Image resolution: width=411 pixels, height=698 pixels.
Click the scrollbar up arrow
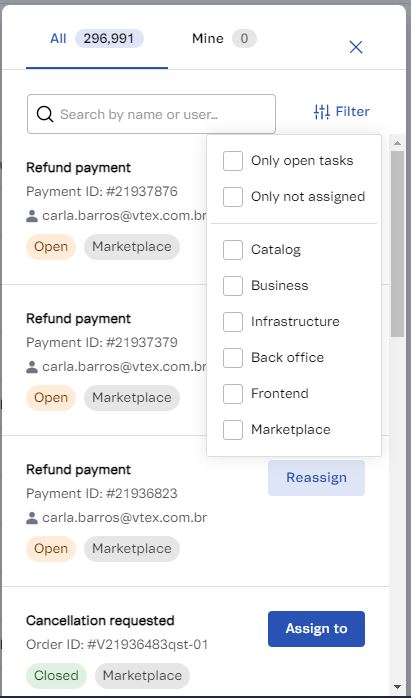[397, 143]
